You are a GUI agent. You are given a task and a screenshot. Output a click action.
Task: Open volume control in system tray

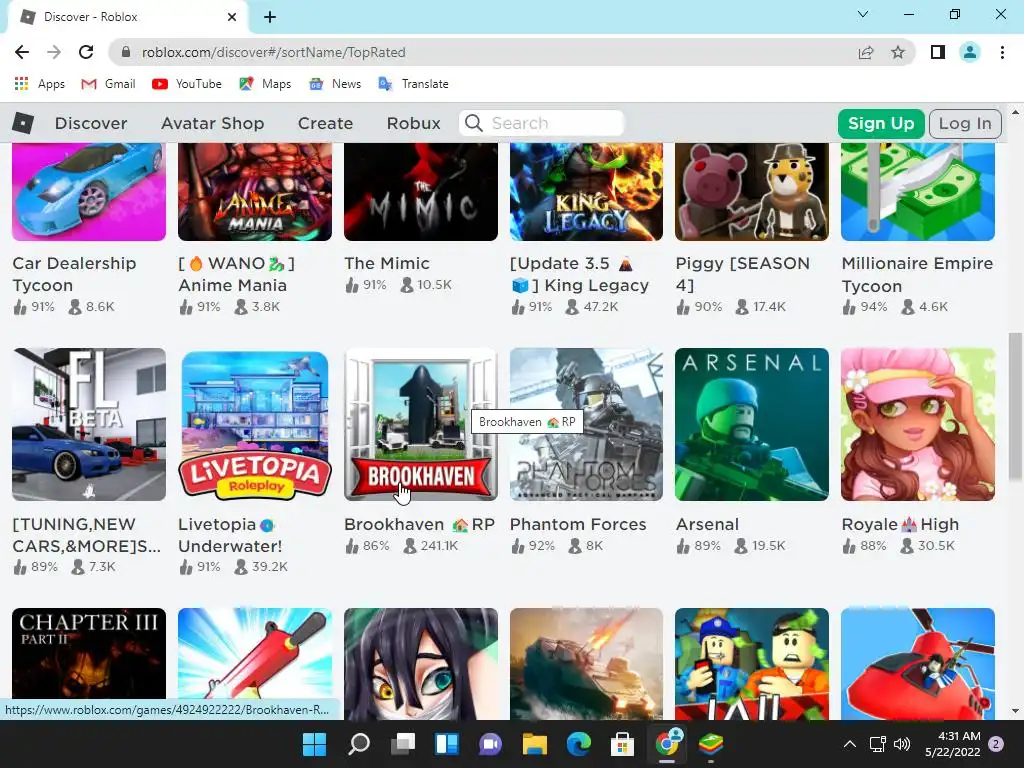click(902, 744)
